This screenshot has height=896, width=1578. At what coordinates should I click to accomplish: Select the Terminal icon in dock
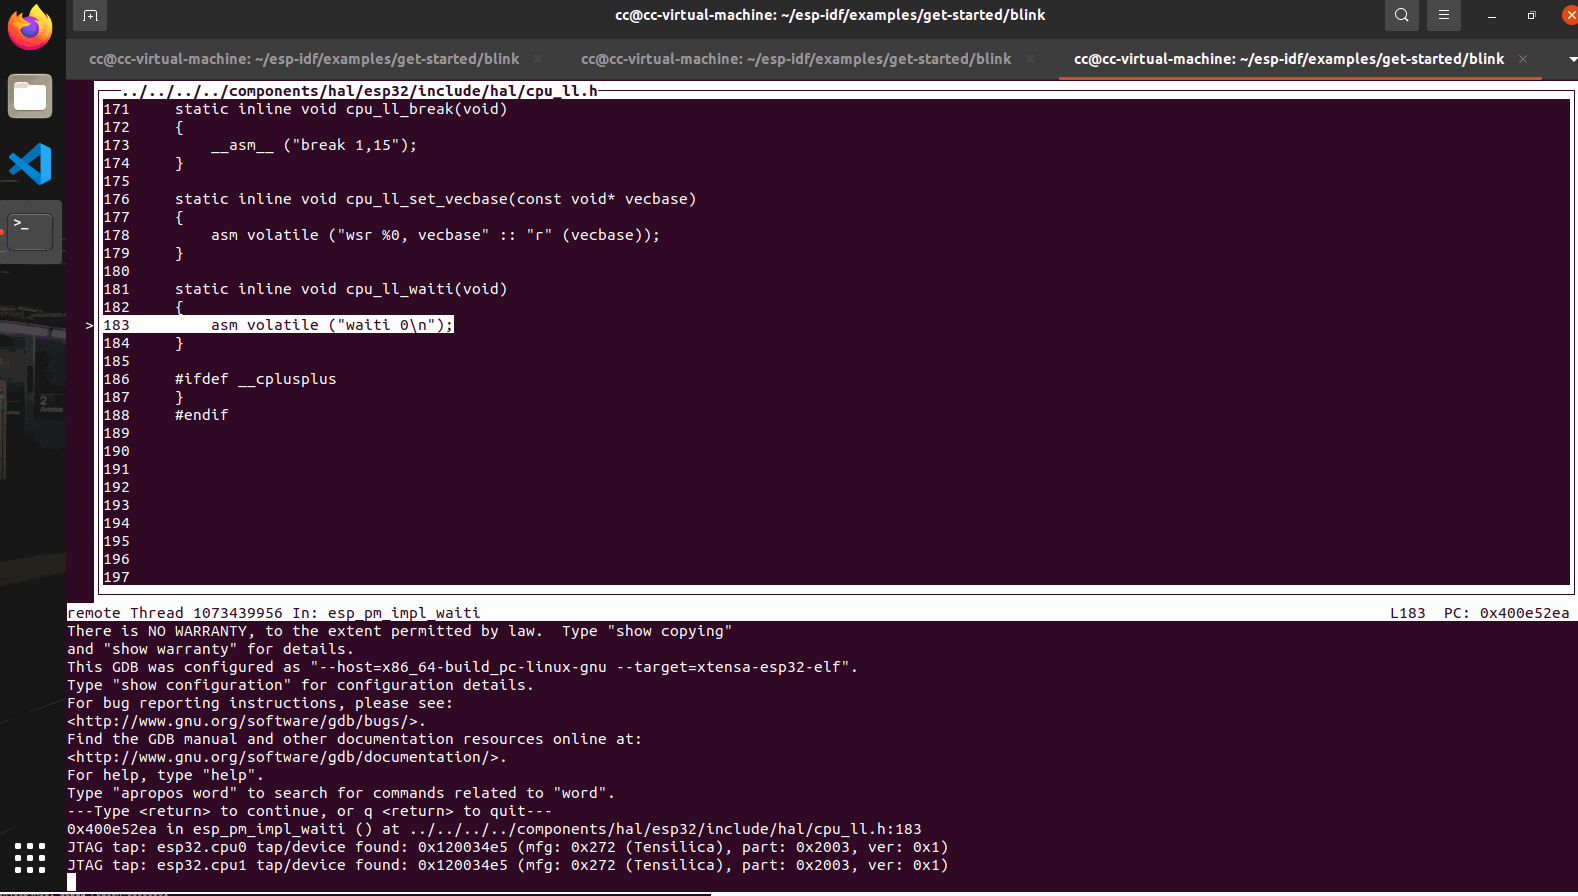coord(30,231)
